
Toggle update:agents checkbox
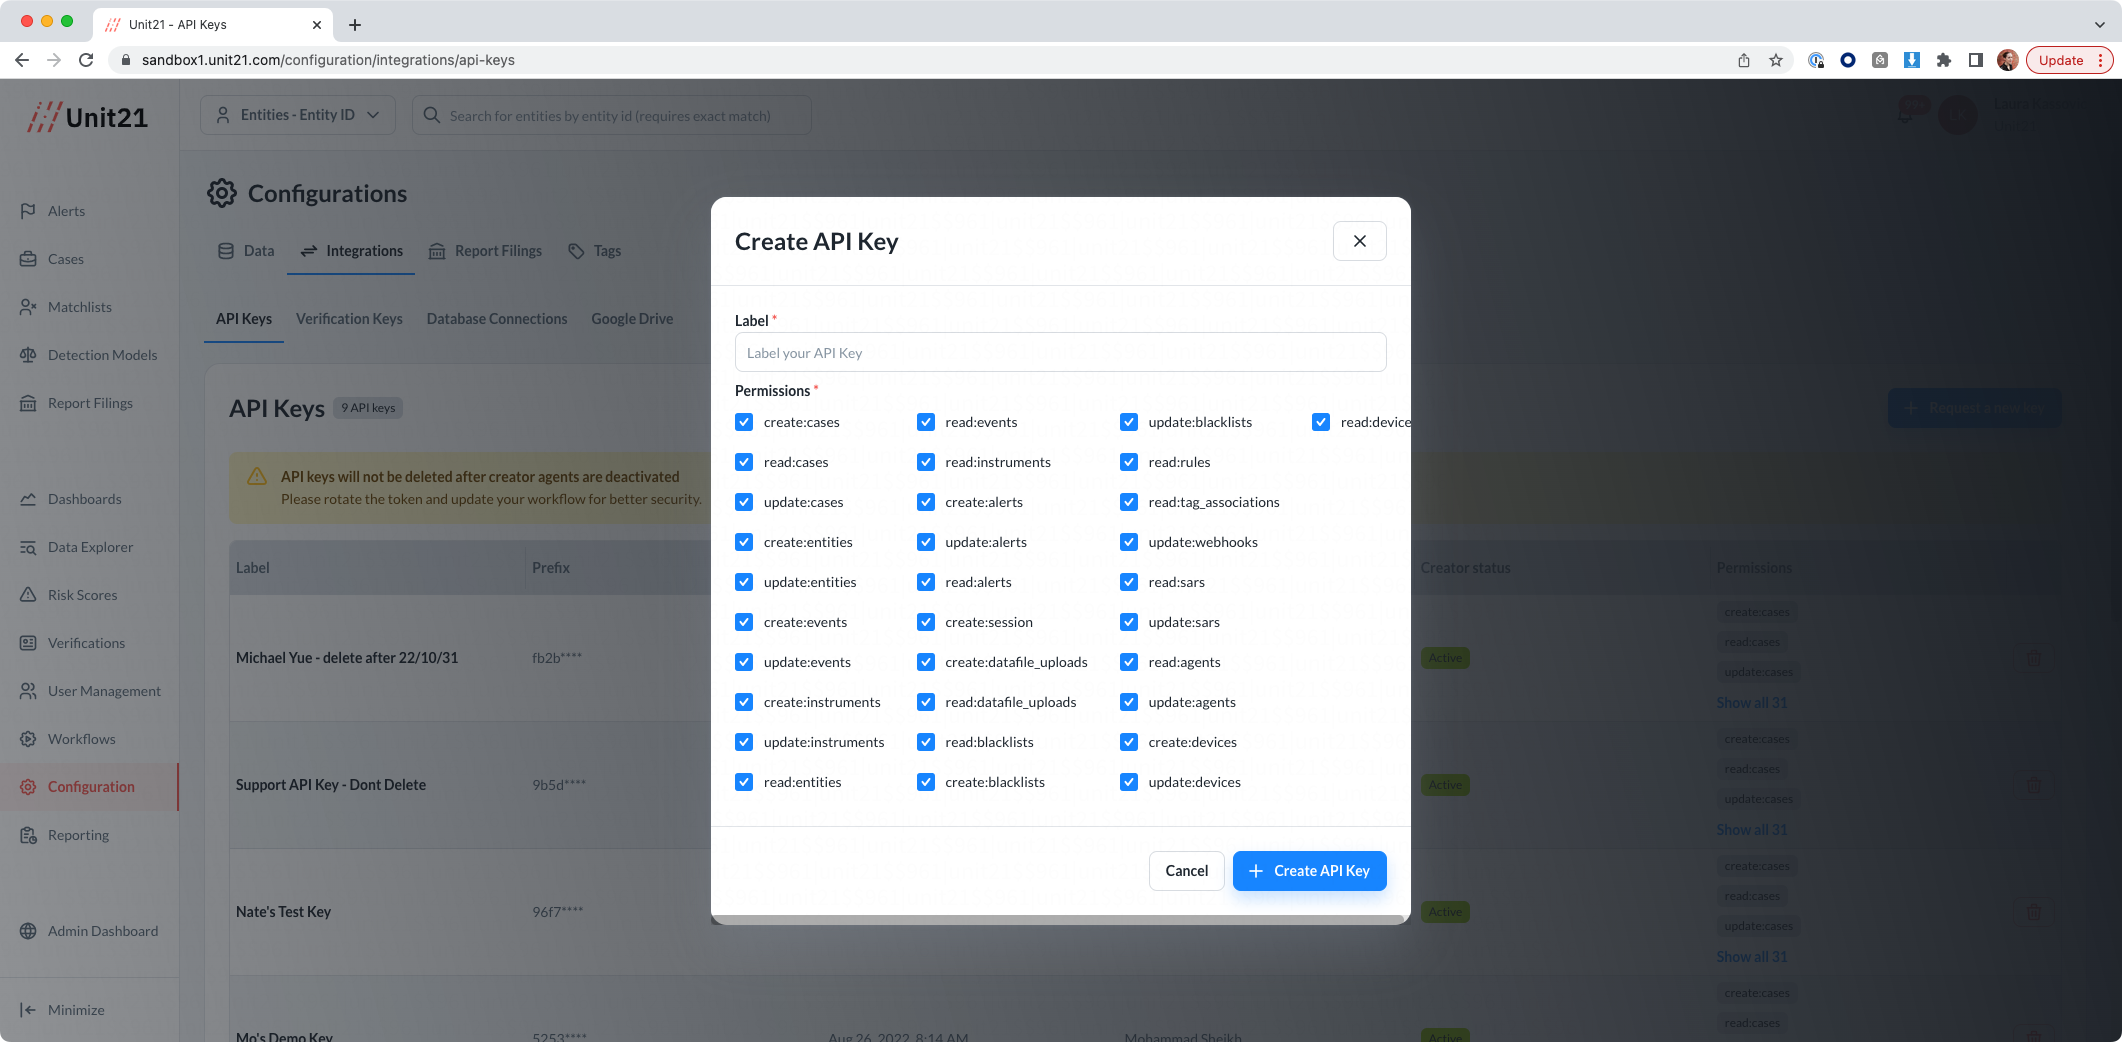point(1129,702)
